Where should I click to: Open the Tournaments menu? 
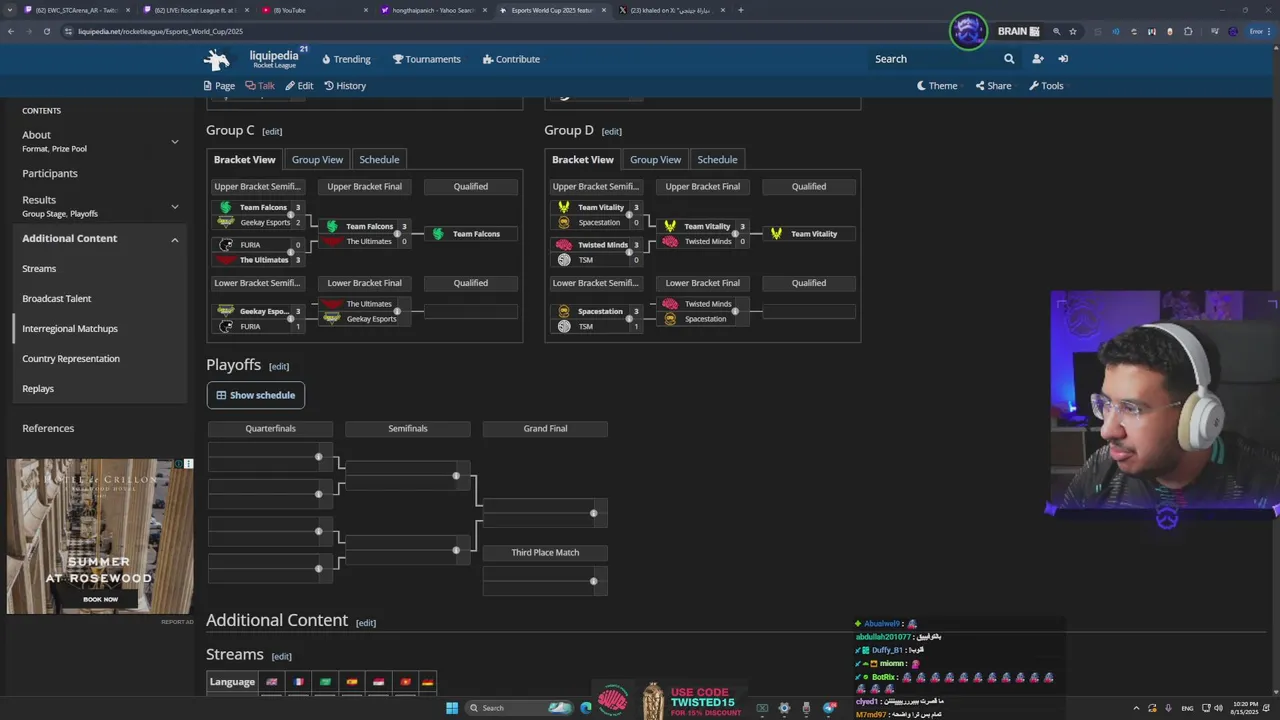tap(427, 59)
